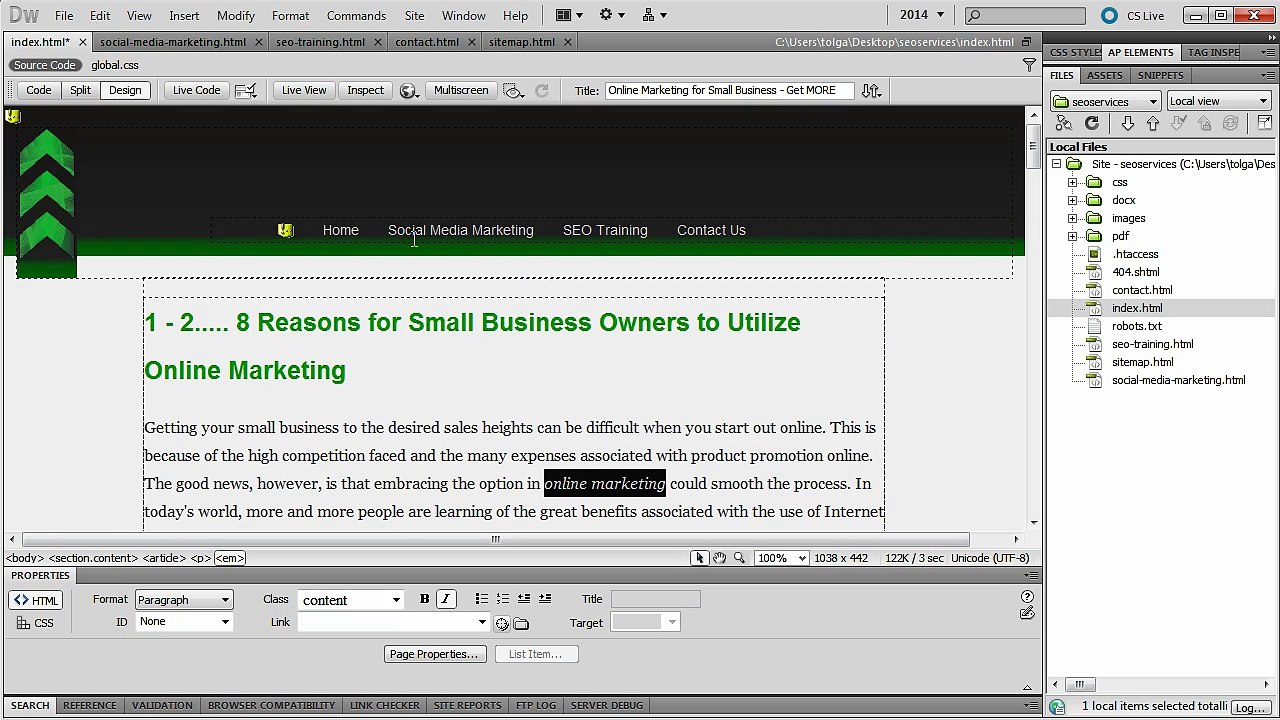Image resolution: width=1280 pixels, height=720 pixels.
Task: Open the Class dropdown showing content
Action: click(351, 600)
